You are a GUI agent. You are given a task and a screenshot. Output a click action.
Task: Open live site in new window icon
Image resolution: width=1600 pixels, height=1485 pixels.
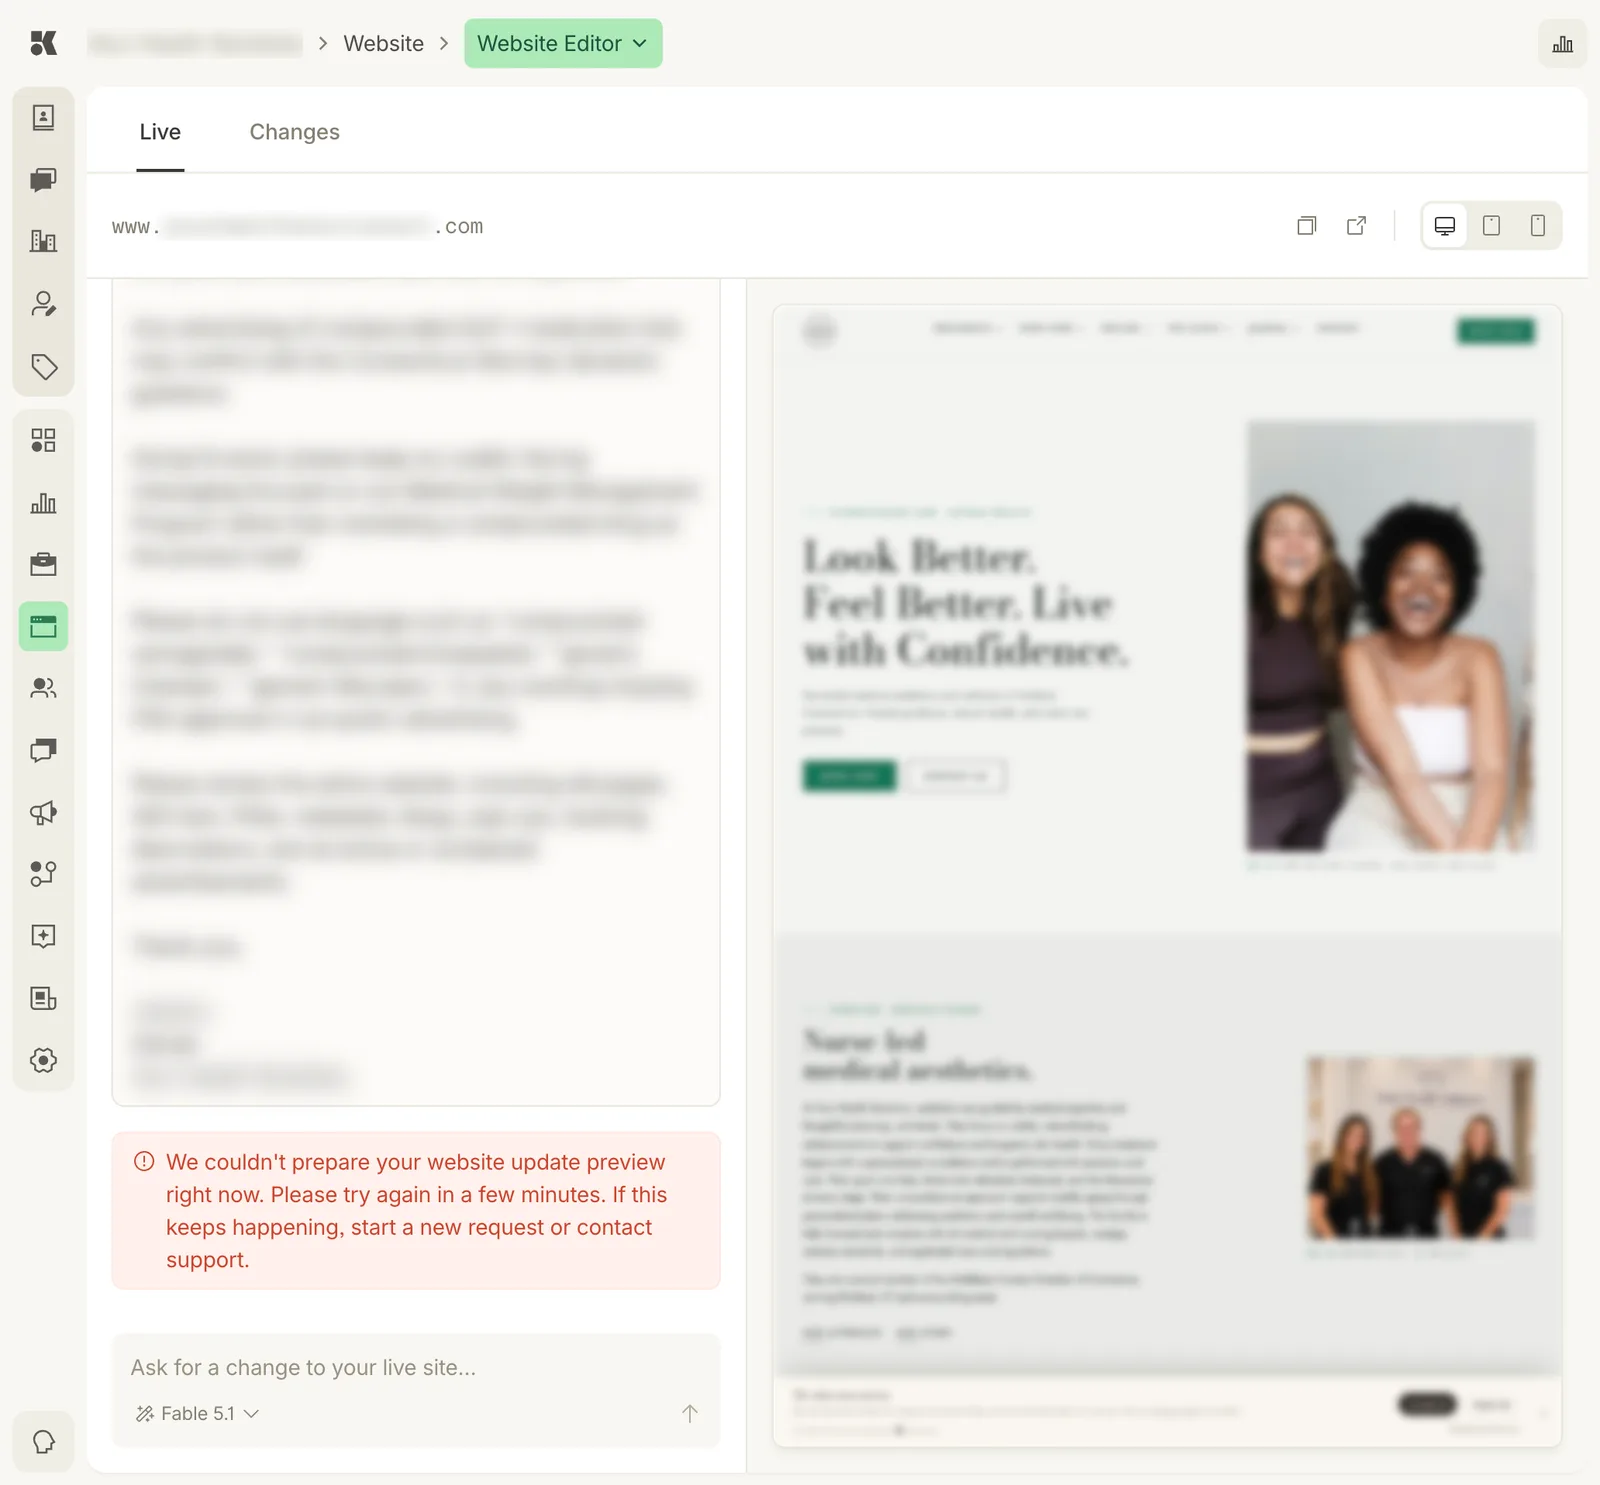pos(1356,226)
